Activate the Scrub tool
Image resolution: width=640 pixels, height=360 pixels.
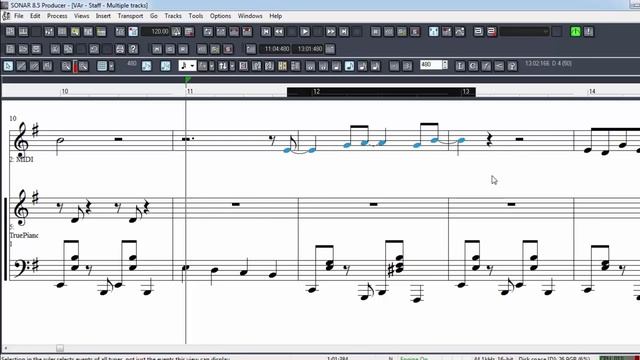pos(47,66)
